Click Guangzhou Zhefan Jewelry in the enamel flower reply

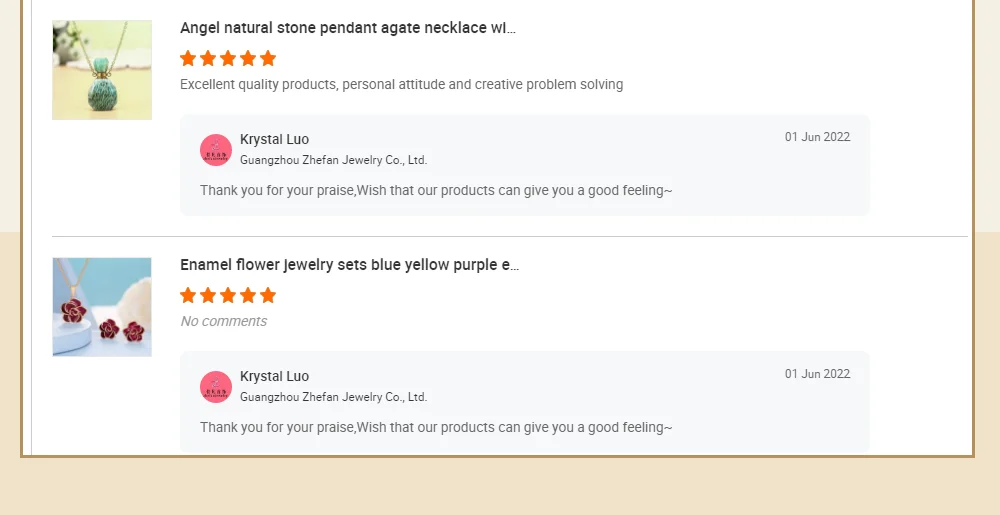(x=333, y=397)
